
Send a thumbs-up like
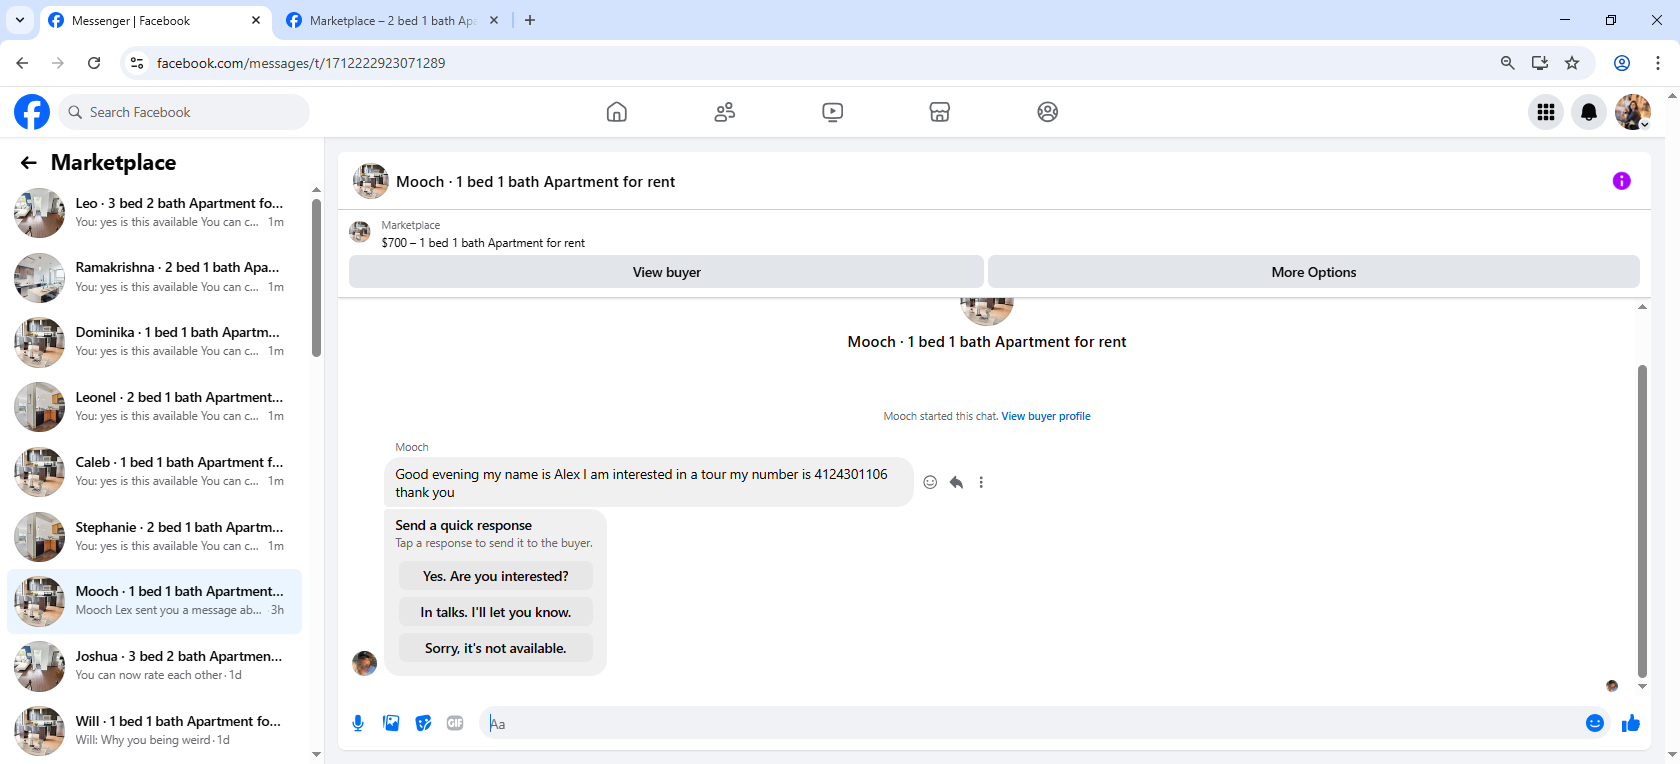(1631, 723)
